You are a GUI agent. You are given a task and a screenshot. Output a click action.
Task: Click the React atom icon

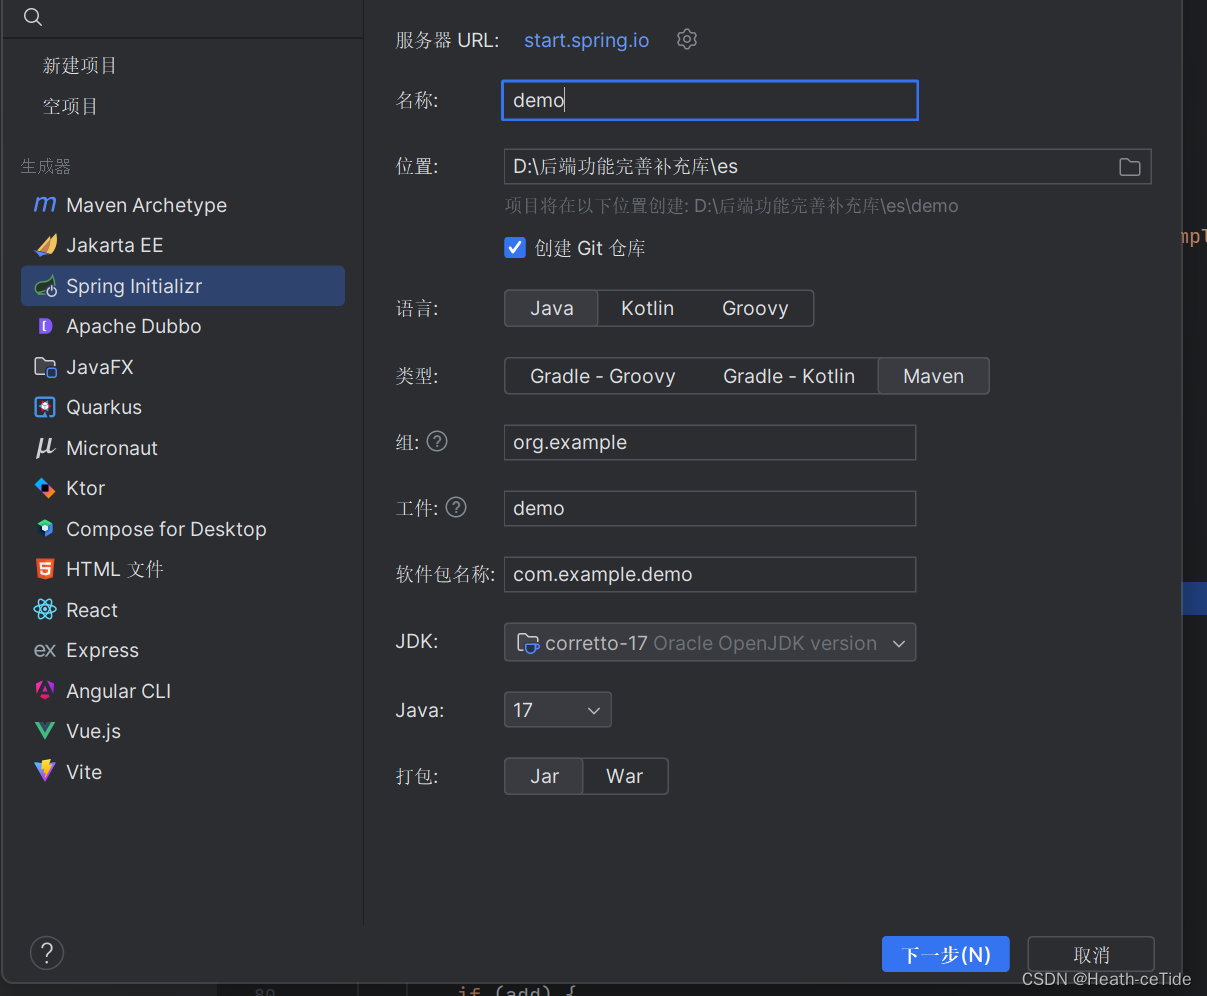pos(45,610)
